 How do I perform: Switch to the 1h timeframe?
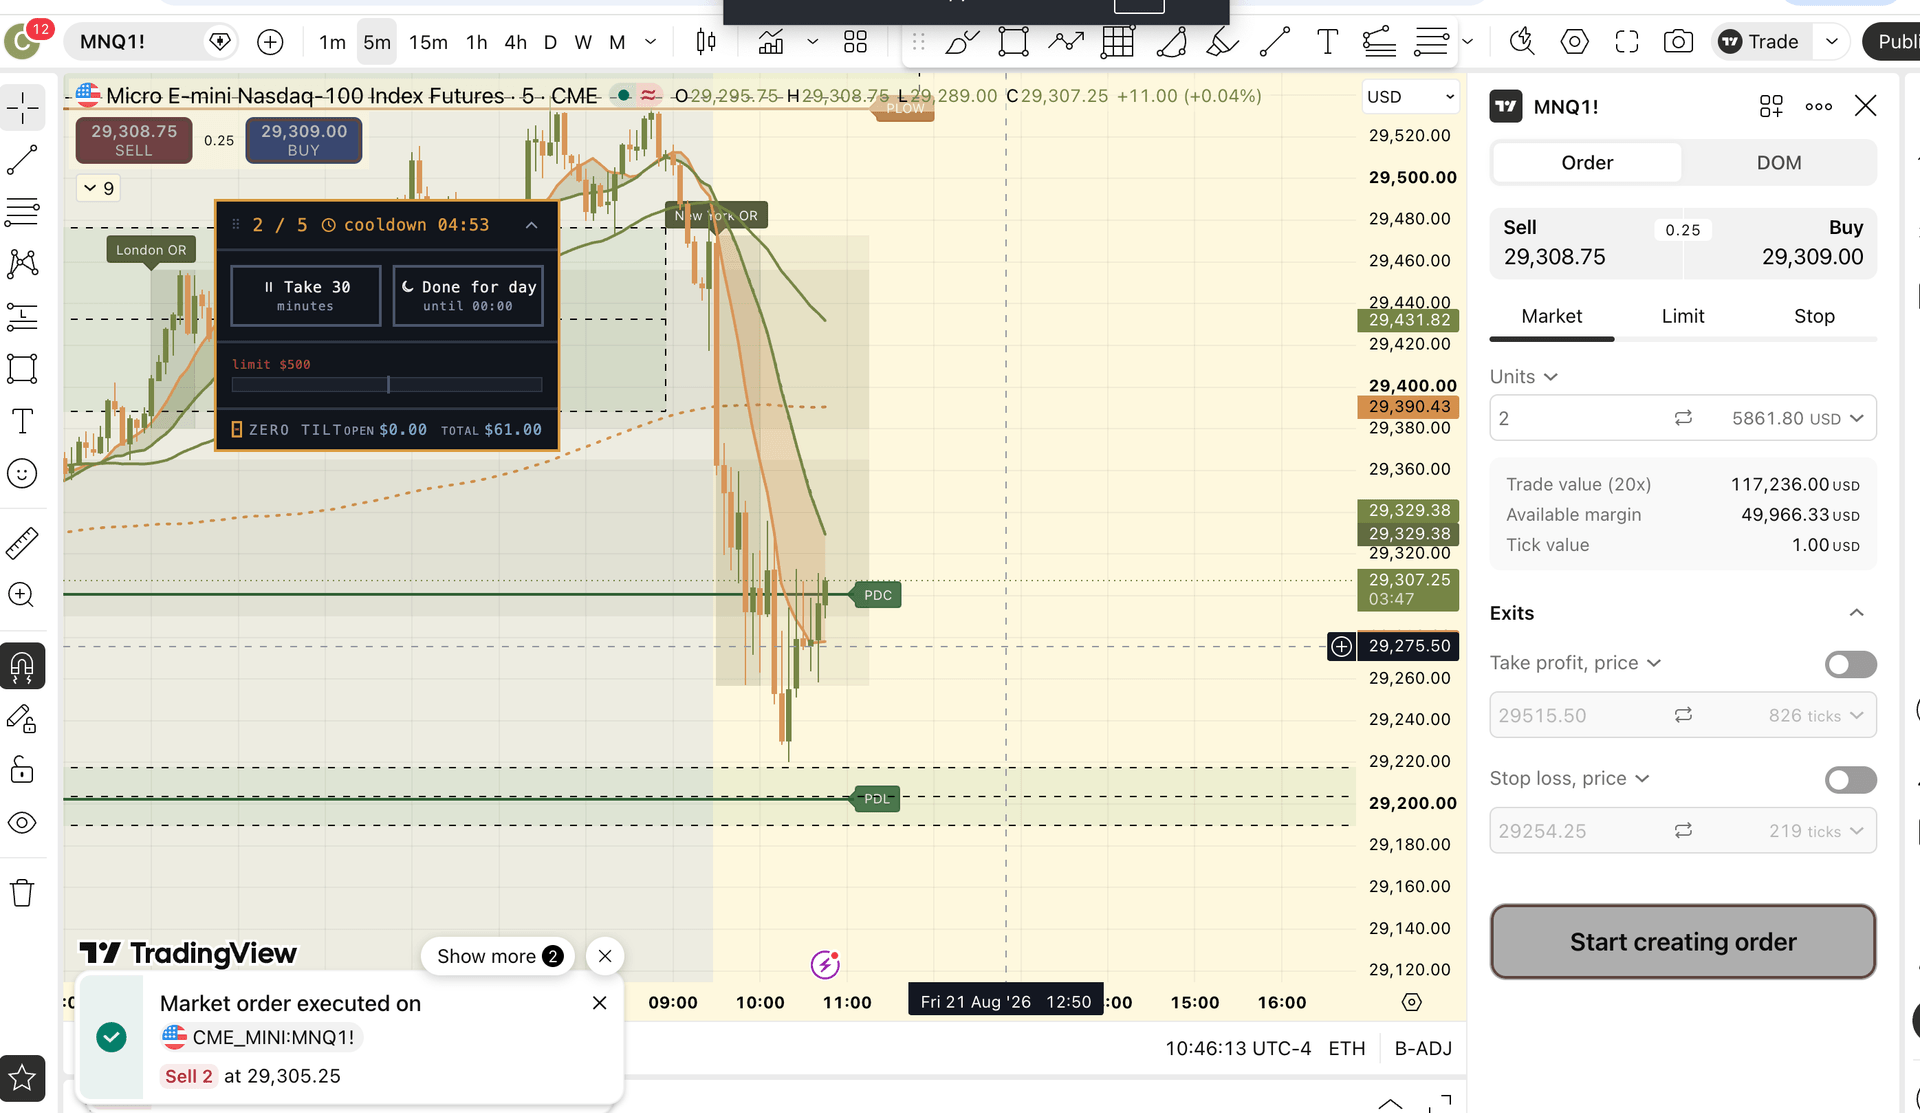[477, 42]
